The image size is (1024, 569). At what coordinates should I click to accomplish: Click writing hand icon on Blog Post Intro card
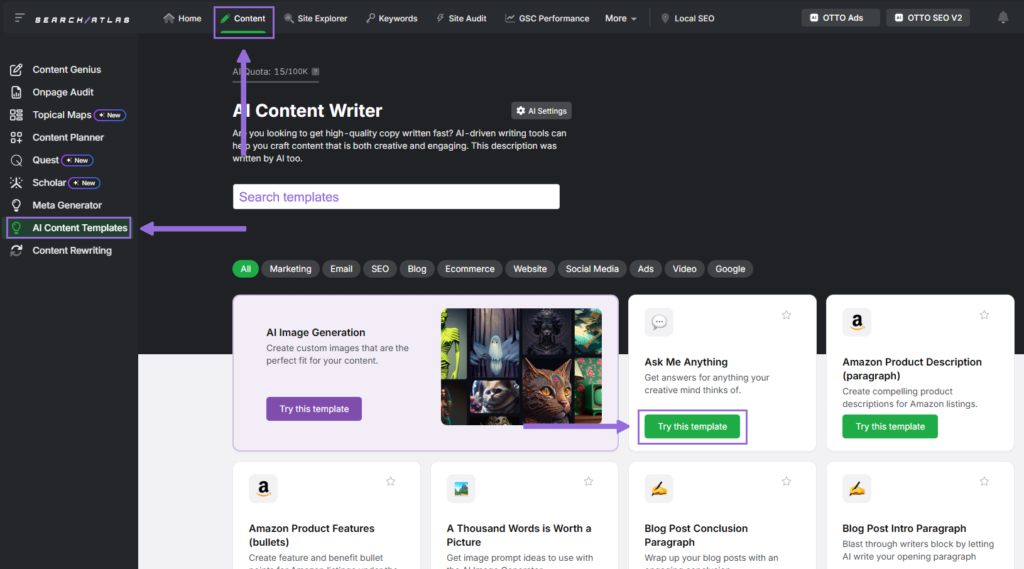coord(856,488)
